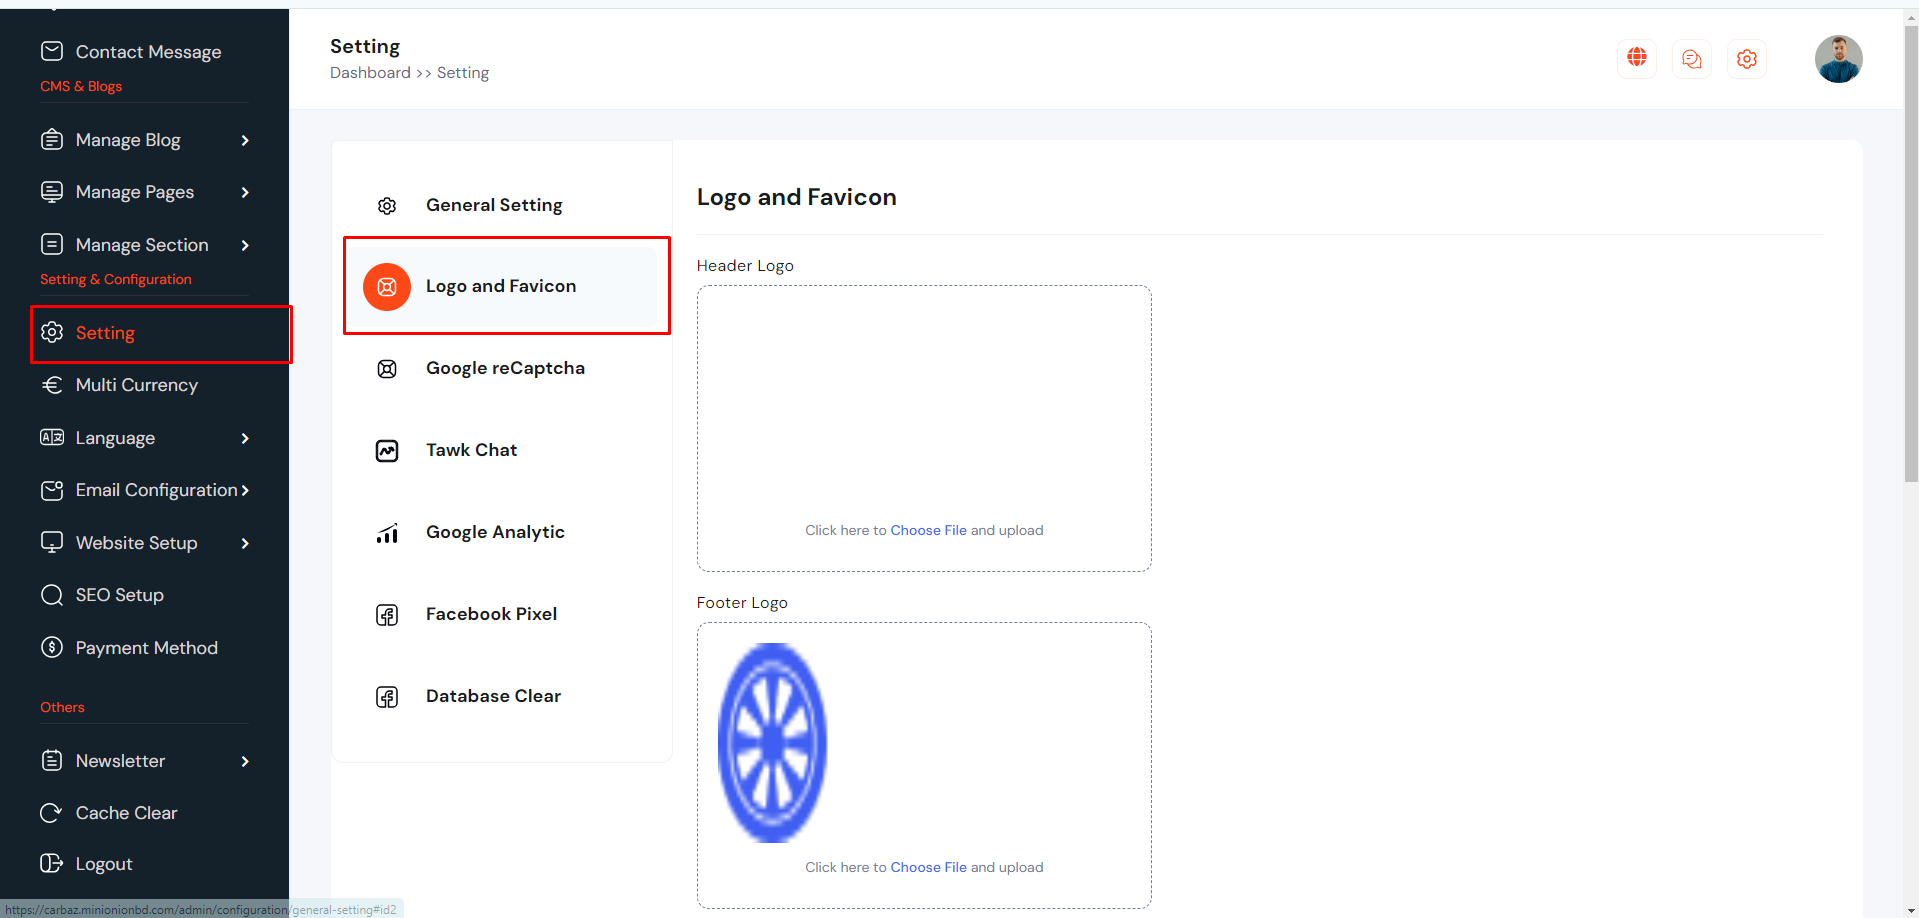1919x918 pixels.
Task: Click Choose File link for Footer Logo
Action: coord(928,867)
